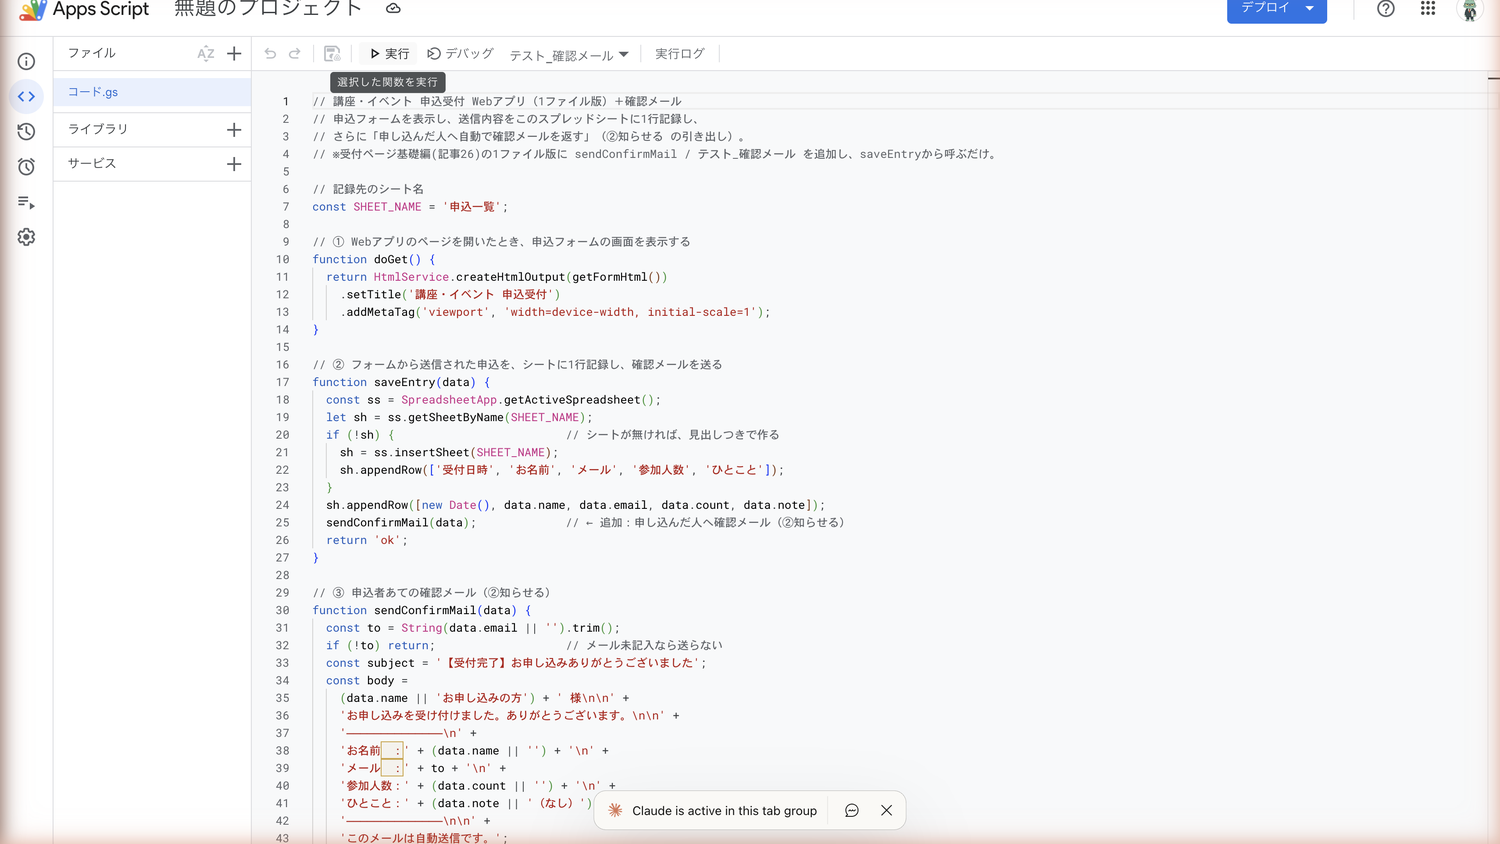
Task: Click line number 17 in gutter
Action: 283,382
